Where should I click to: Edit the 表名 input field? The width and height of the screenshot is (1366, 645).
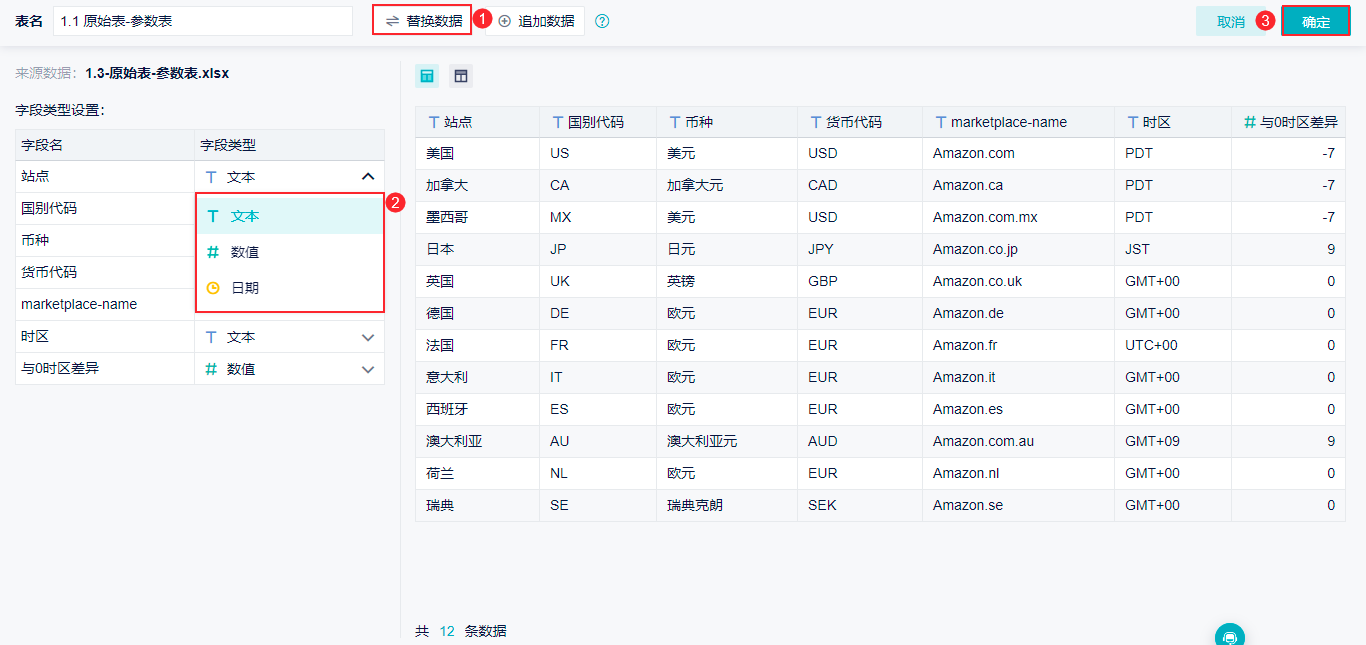[x=202, y=21]
